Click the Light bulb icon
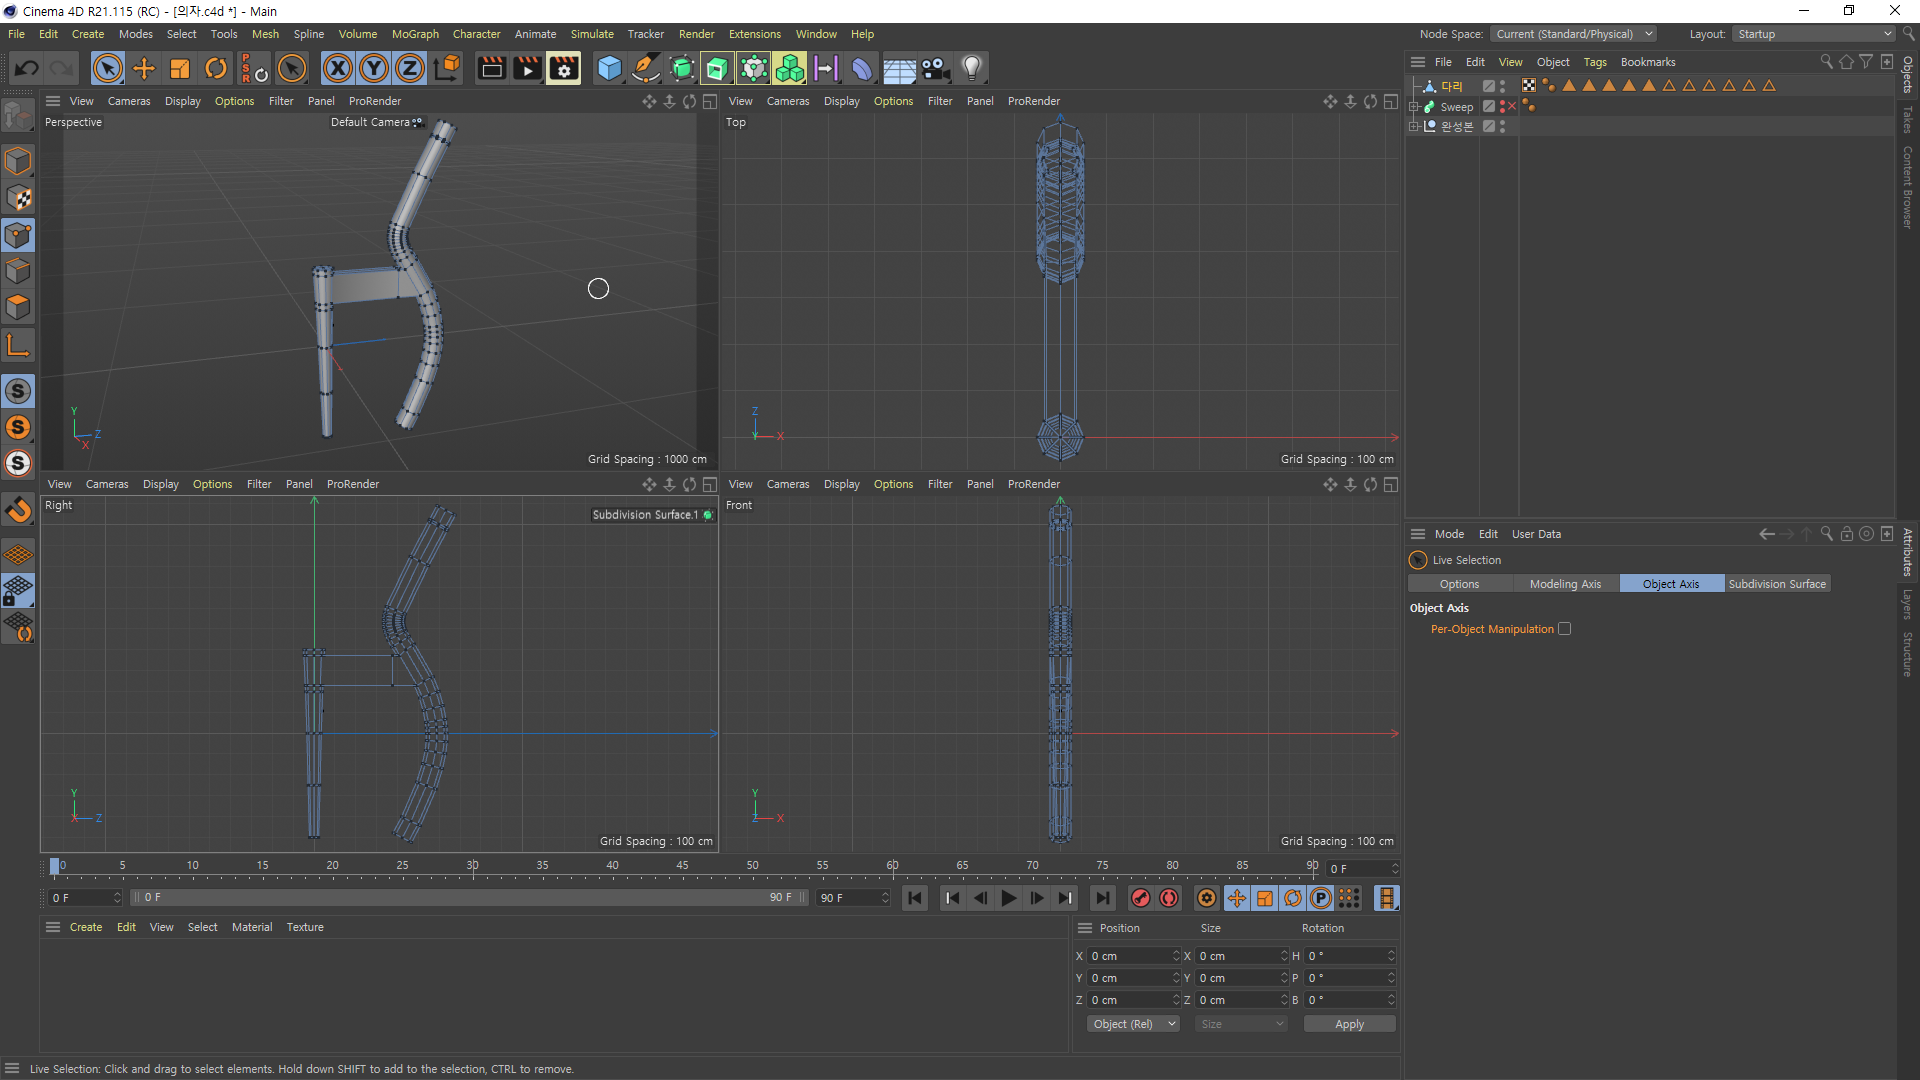 click(x=971, y=69)
